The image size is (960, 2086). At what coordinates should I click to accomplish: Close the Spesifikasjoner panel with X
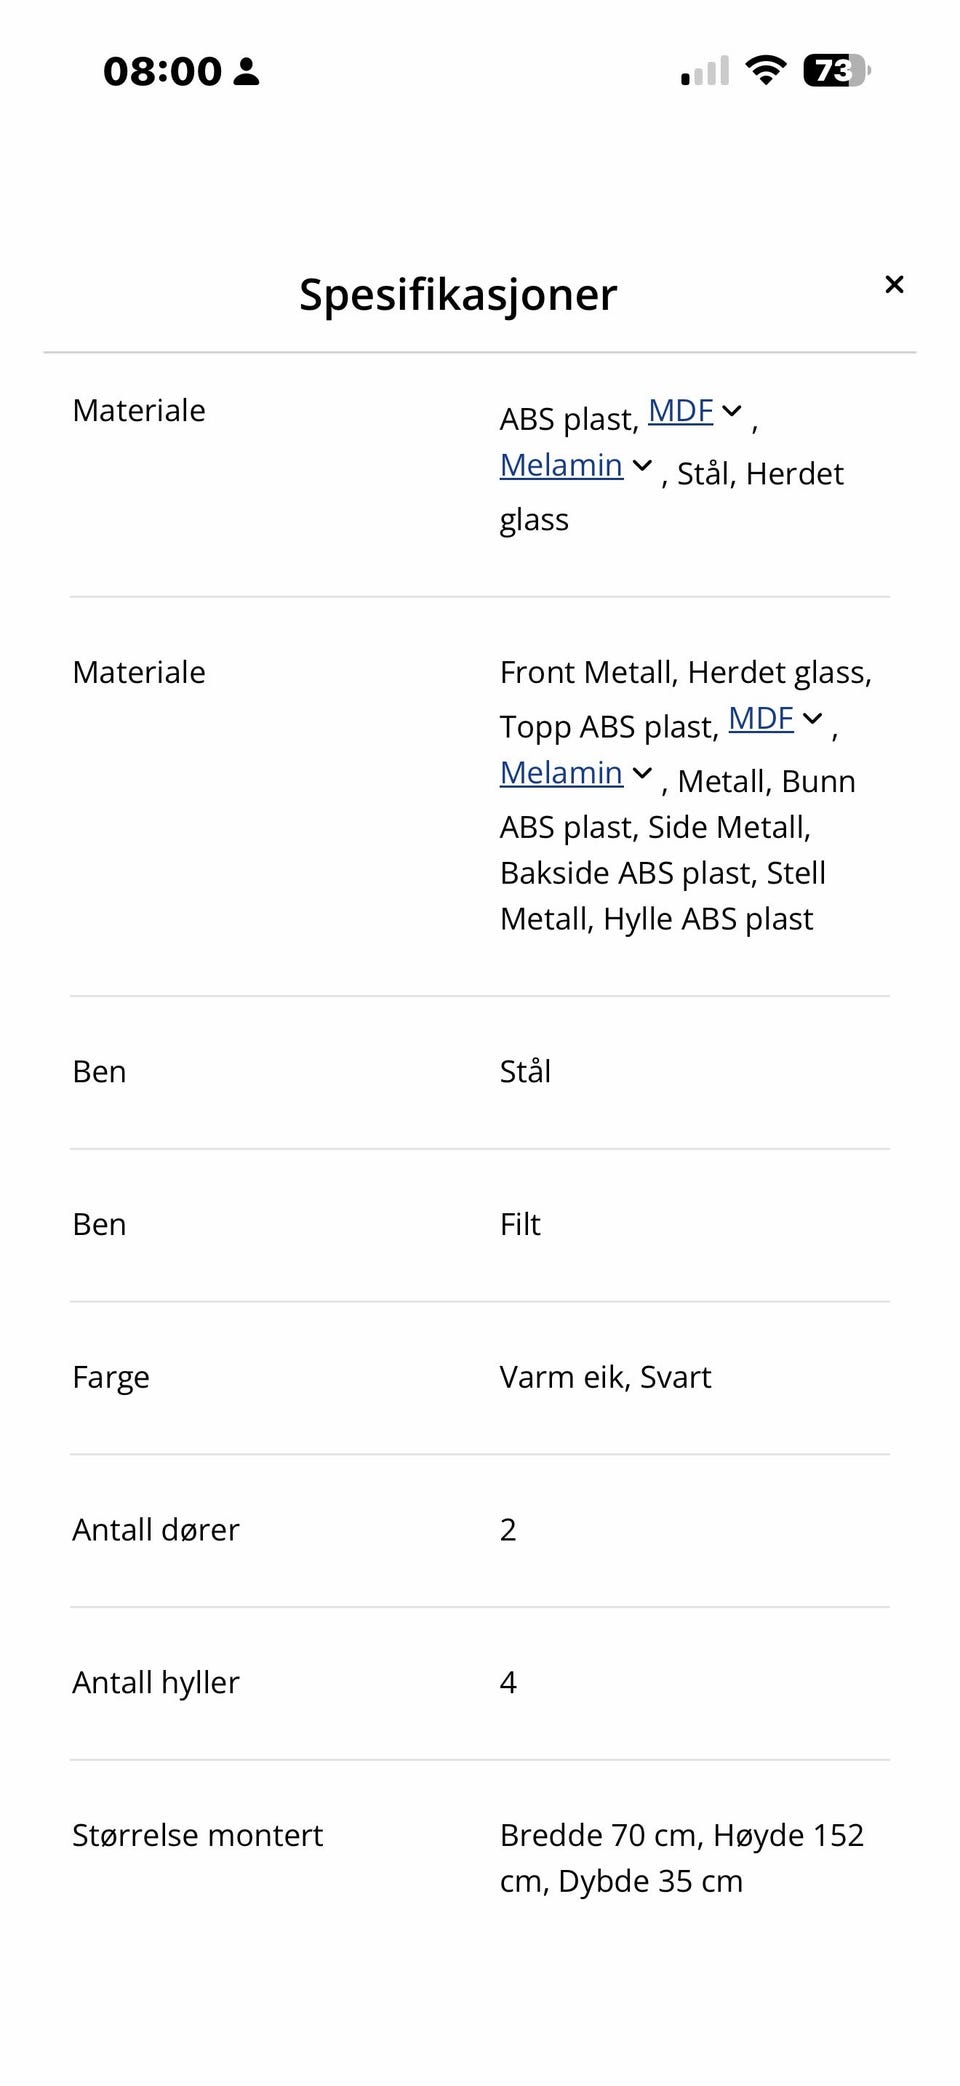tap(894, 285)
